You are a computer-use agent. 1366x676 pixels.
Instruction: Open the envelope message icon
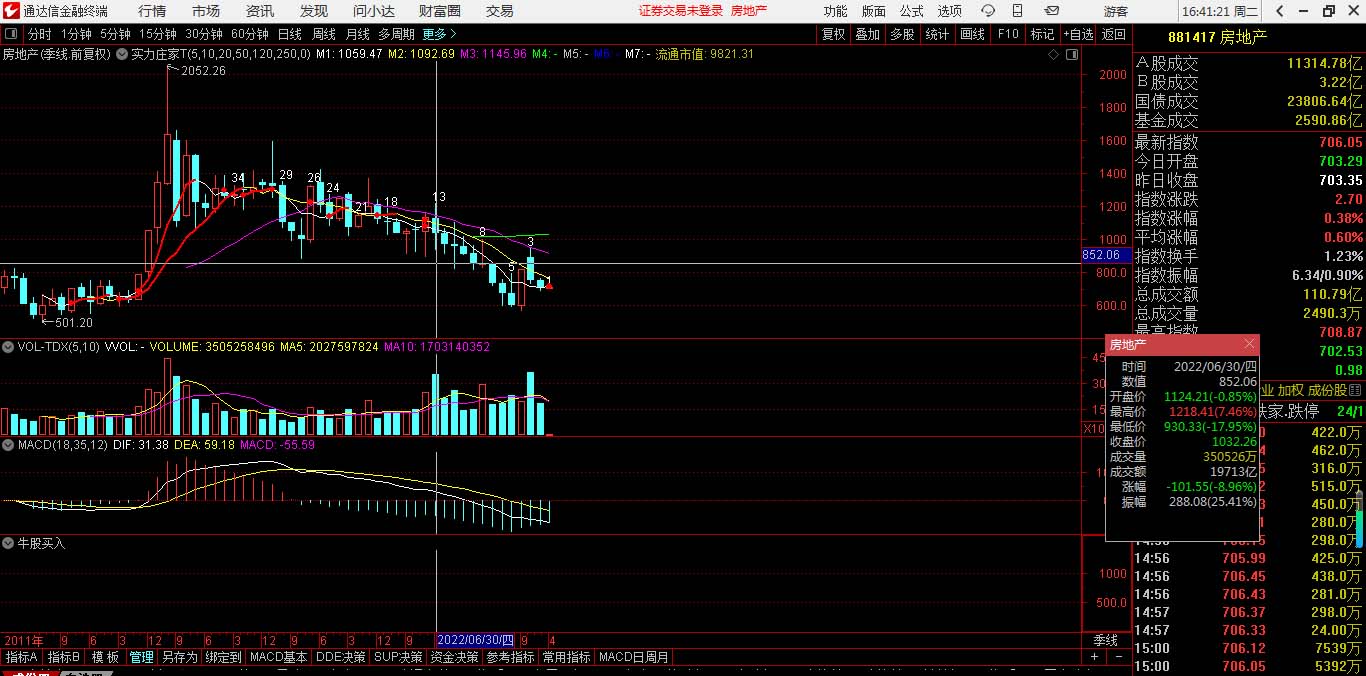coord(1051,11)
